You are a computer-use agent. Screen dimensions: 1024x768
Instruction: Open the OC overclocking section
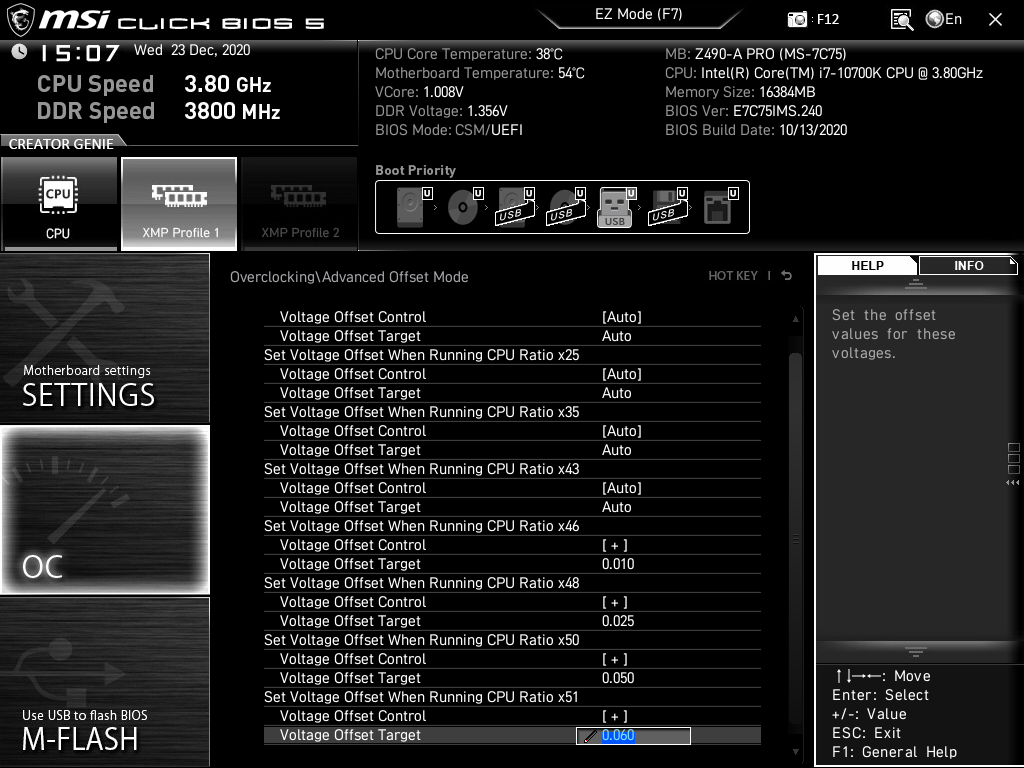(x=104, y=509)
